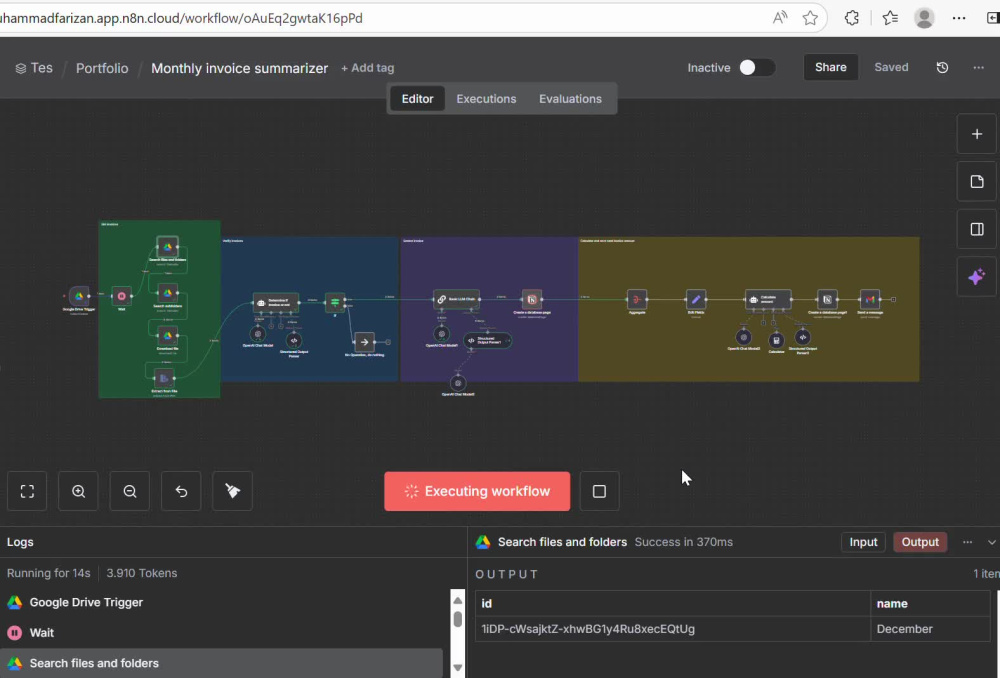Select the Calculate amount agent node
1000x678 pixels.
[x=768, y=299]
